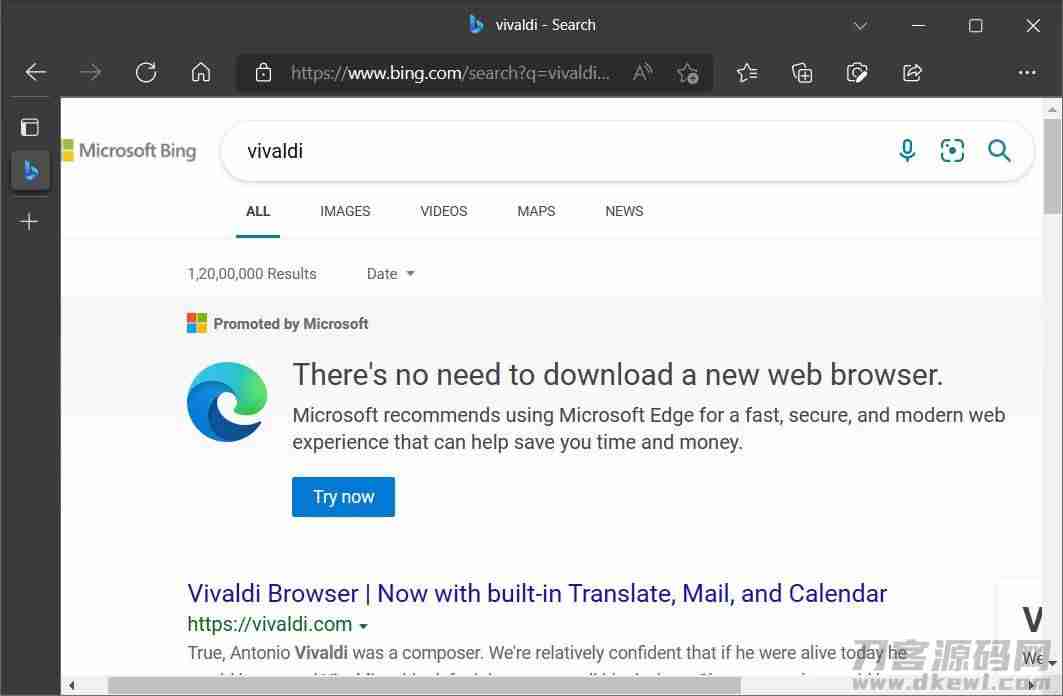Viewport: 1063px width, 696px height.
Task: Click the Microsoft Bing logo
Action: click(129, 150)
